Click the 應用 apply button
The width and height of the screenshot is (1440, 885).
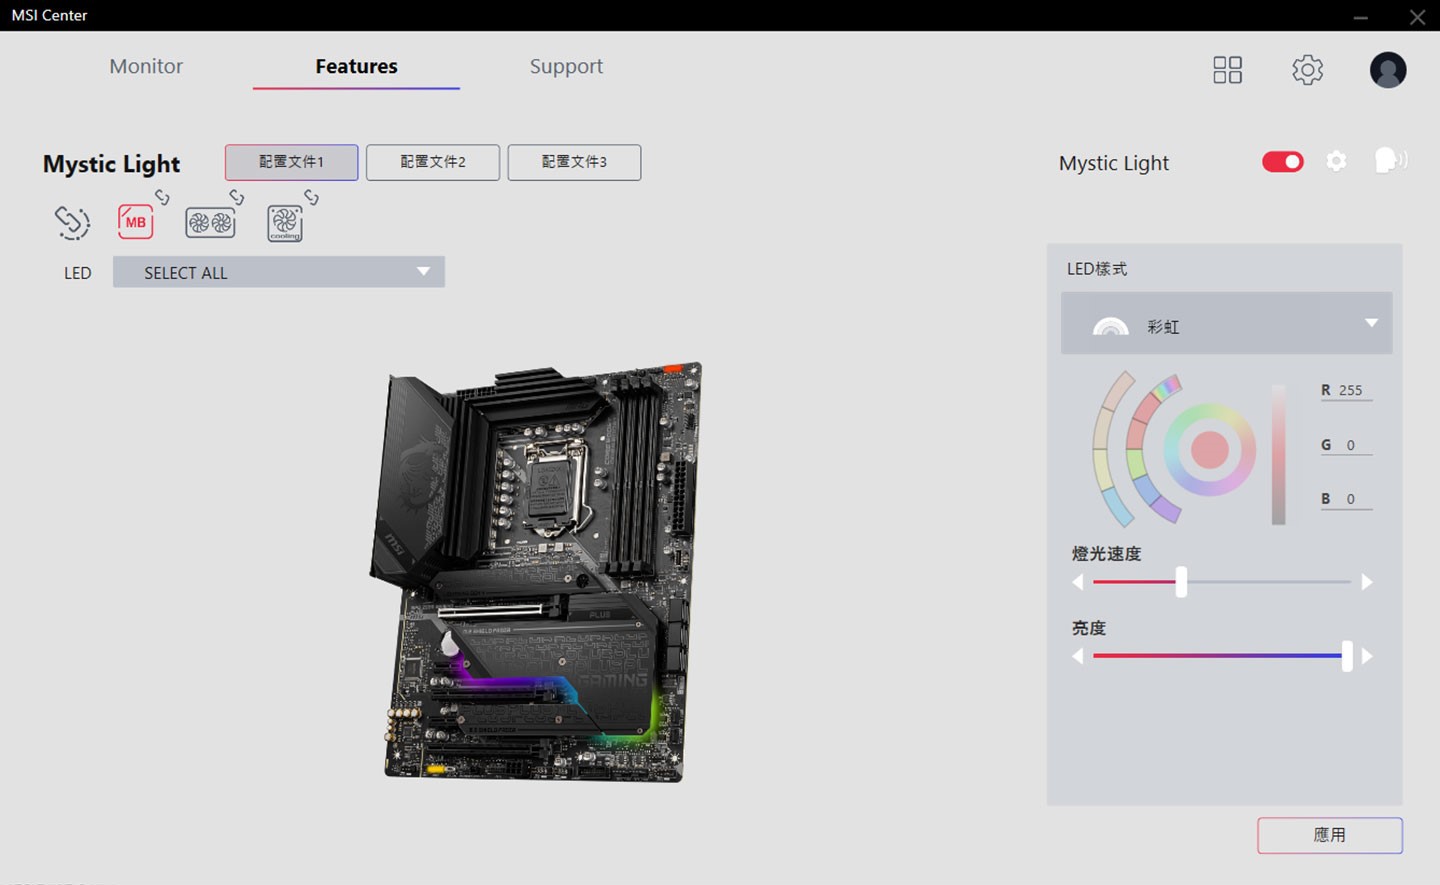(x=1329, y=835)
